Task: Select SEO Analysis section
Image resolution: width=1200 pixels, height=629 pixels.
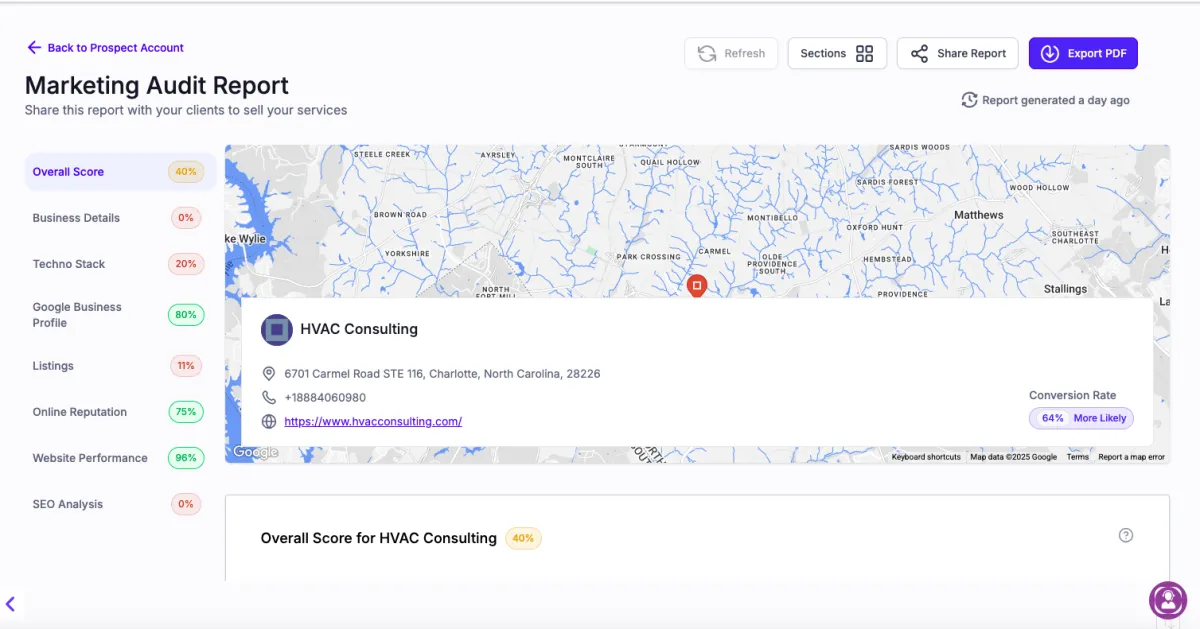Action: 120,504
